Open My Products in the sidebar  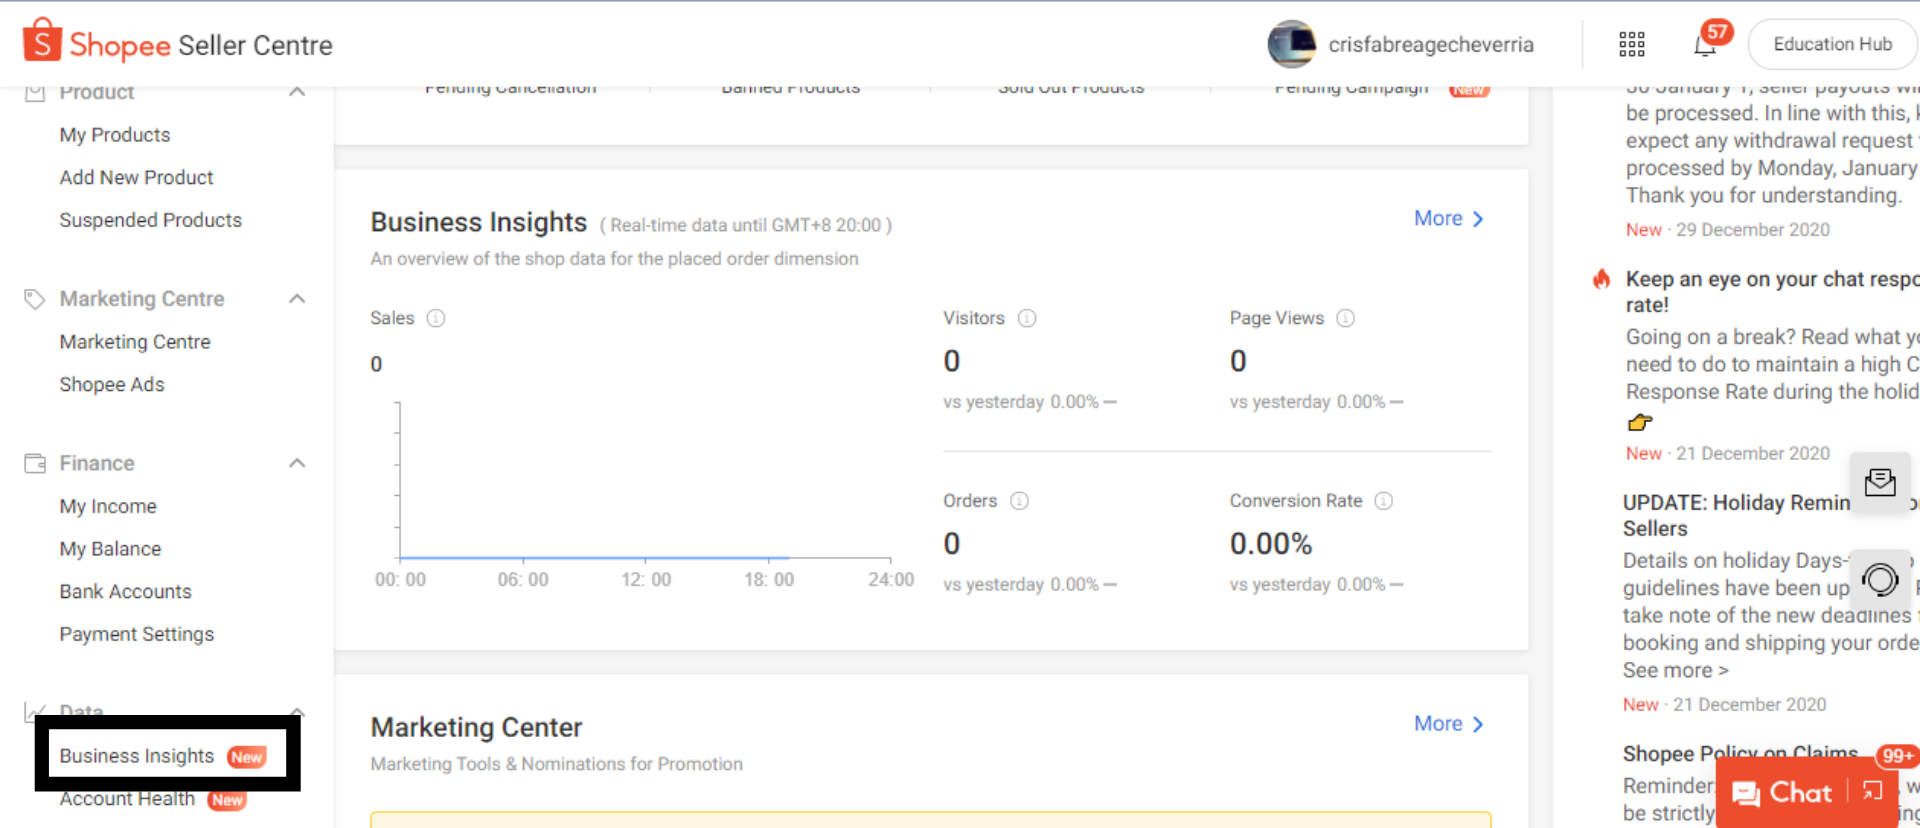[115, 135]
